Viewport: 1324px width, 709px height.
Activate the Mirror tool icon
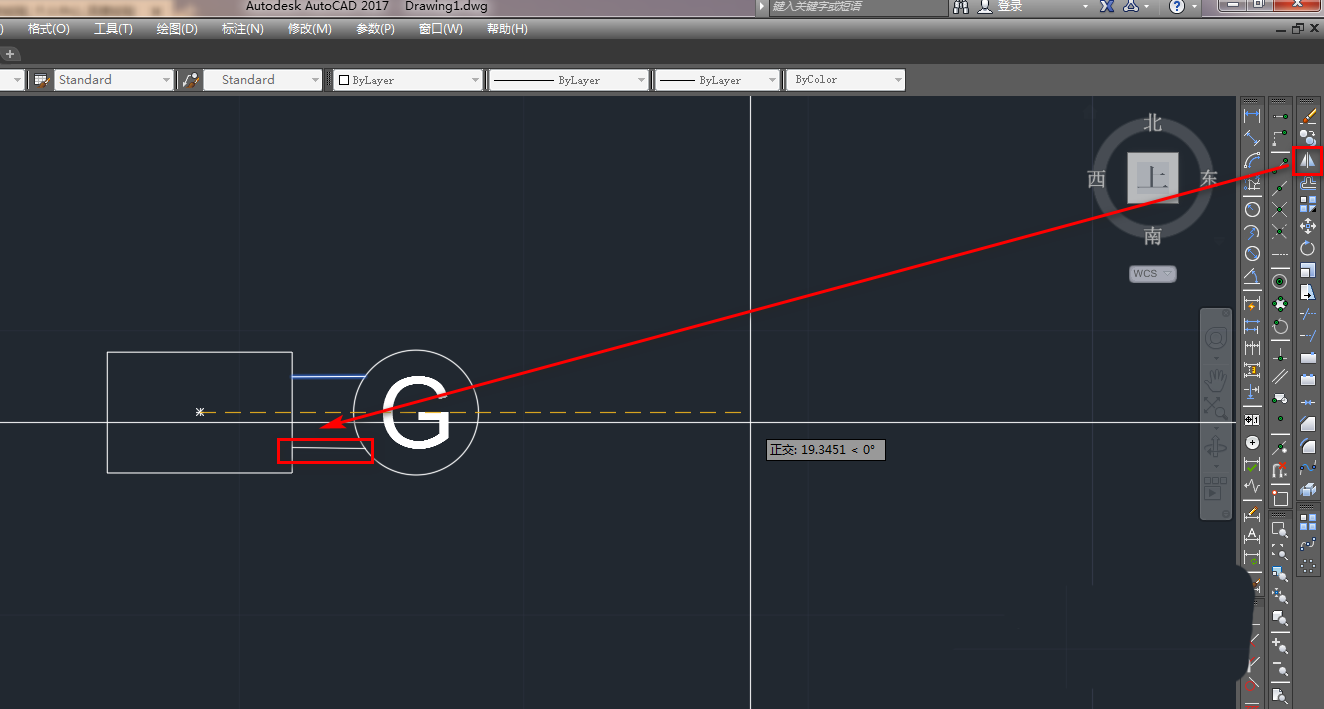pos(1308,160)
